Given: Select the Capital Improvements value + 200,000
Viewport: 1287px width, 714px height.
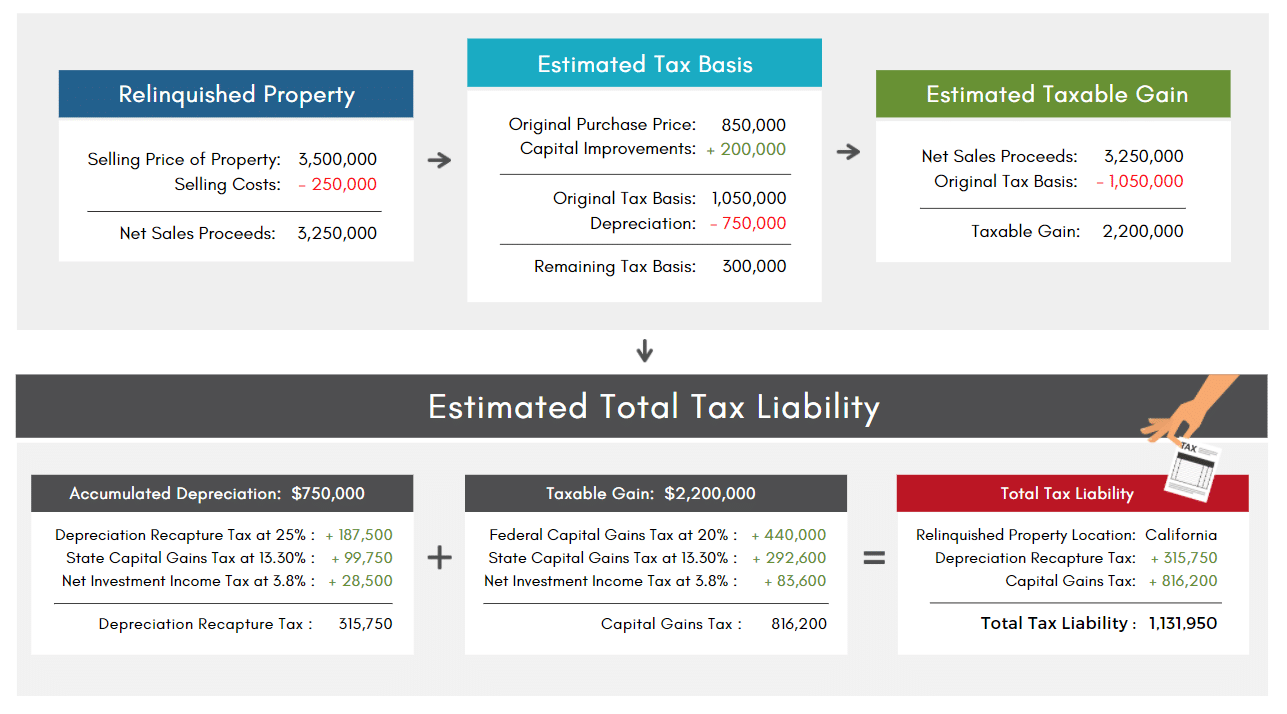Looking at the screenshot, I should [x=746, y=149].
